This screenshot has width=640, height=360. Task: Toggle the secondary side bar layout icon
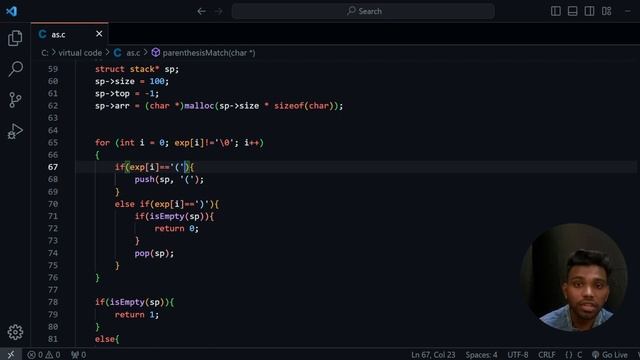(589, 11)
